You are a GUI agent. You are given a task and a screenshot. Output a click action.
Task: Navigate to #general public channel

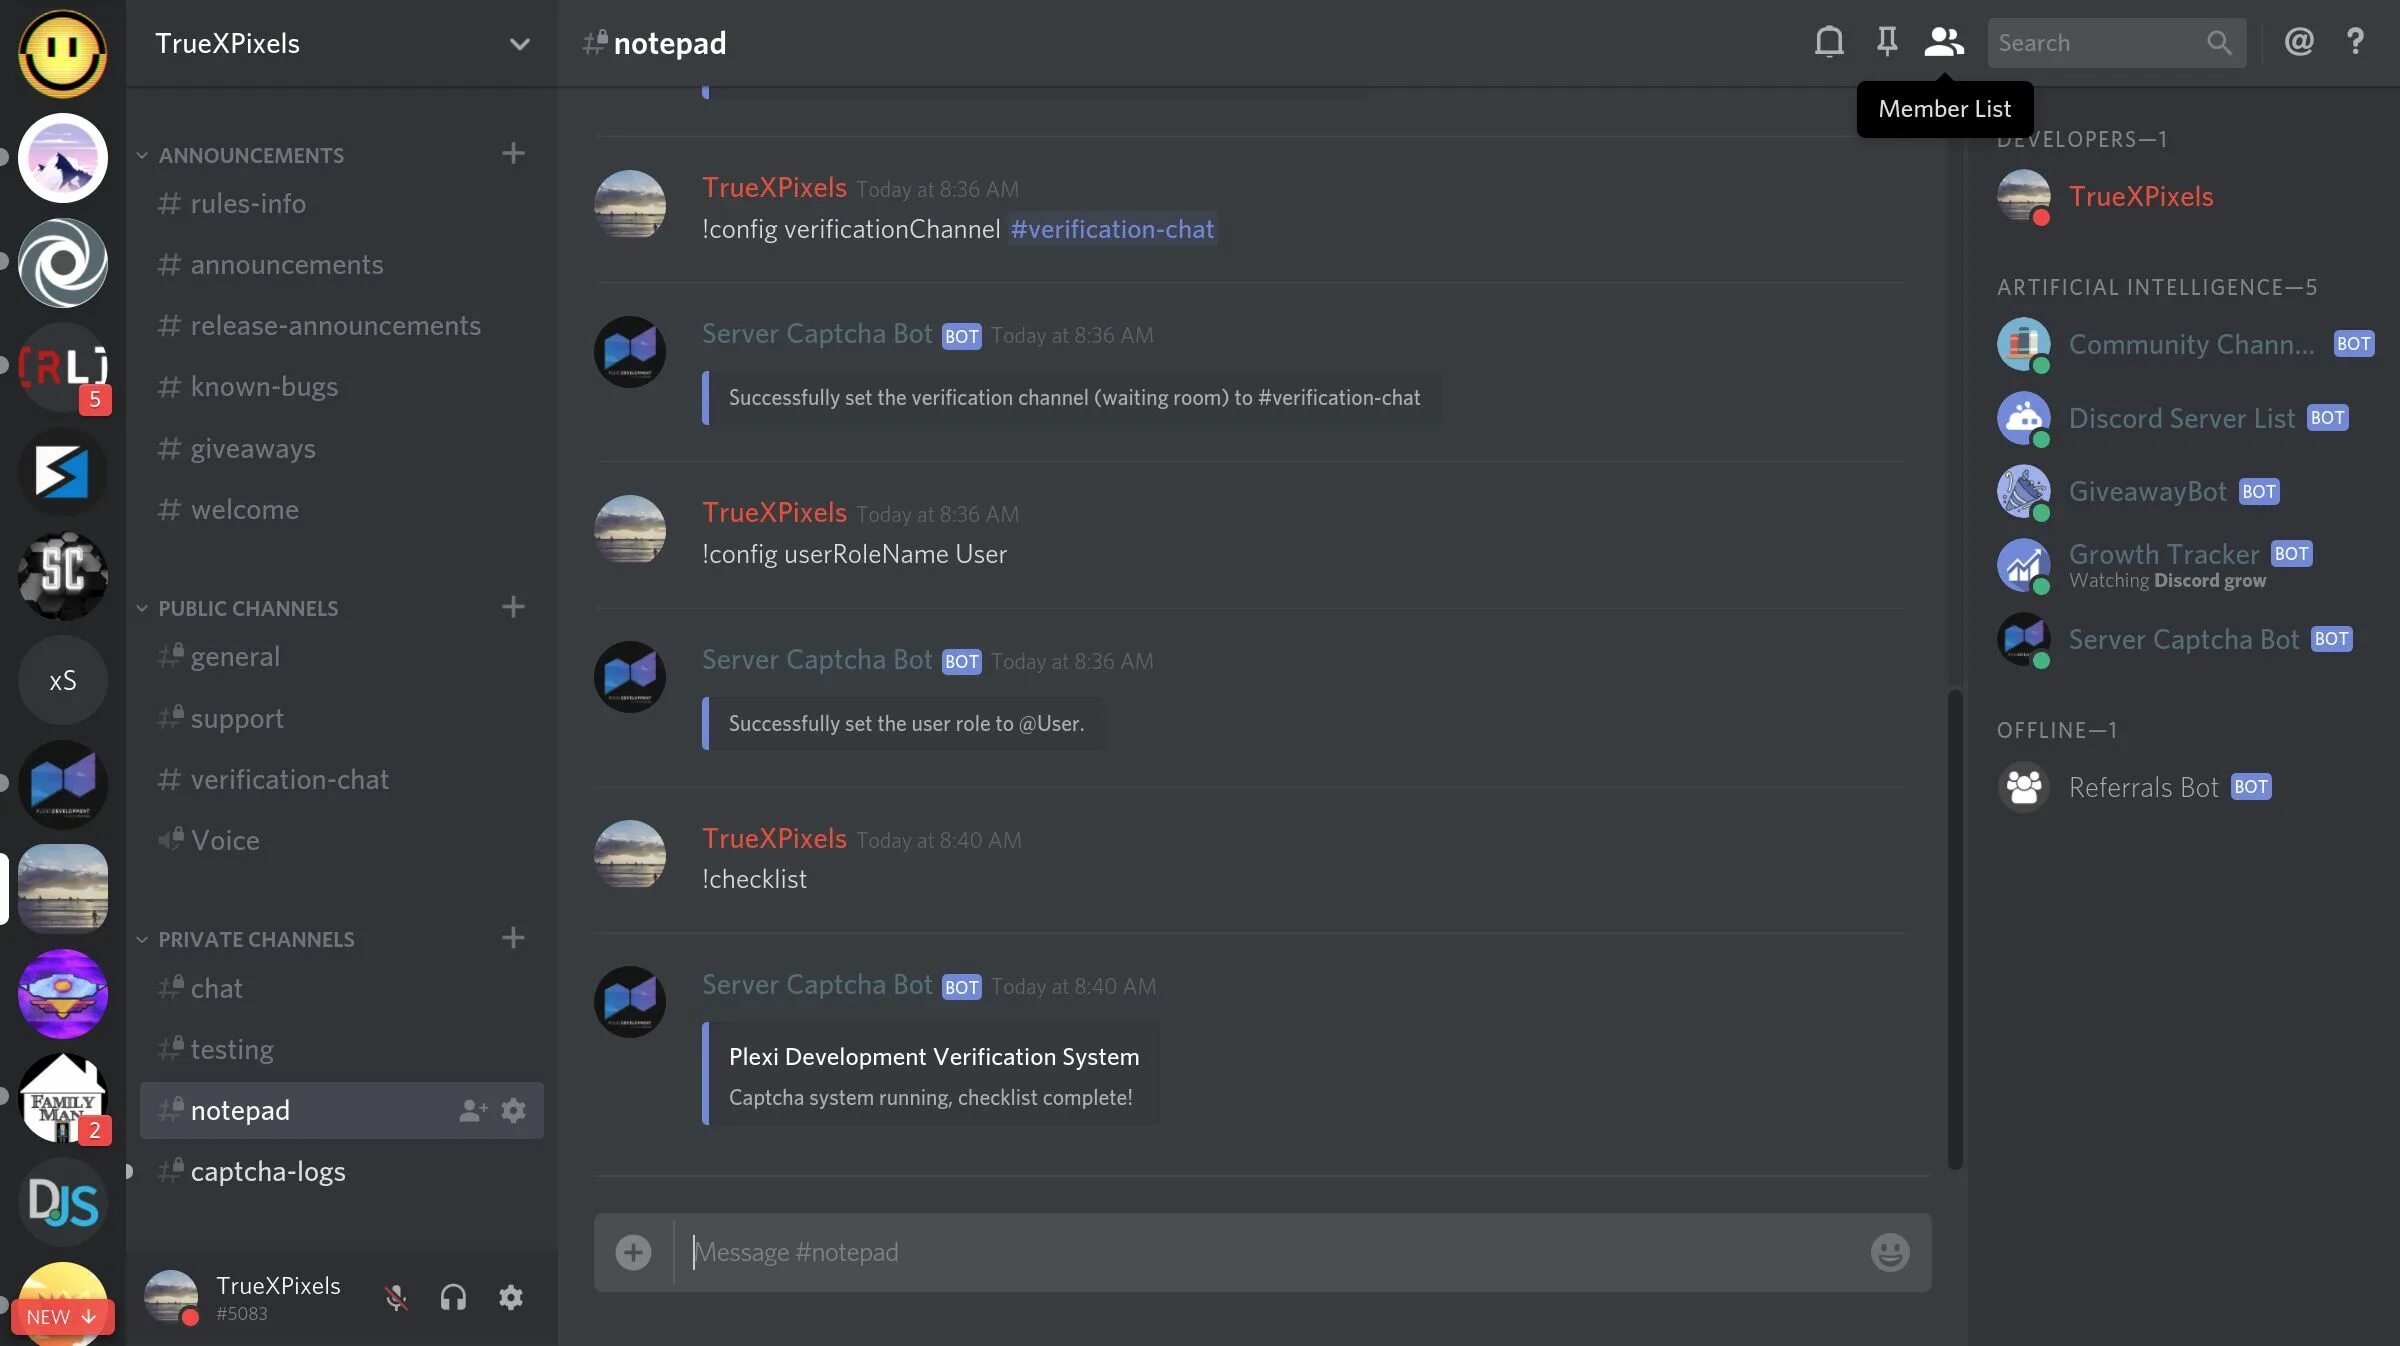pyautogui.click(x=234, y=656)
